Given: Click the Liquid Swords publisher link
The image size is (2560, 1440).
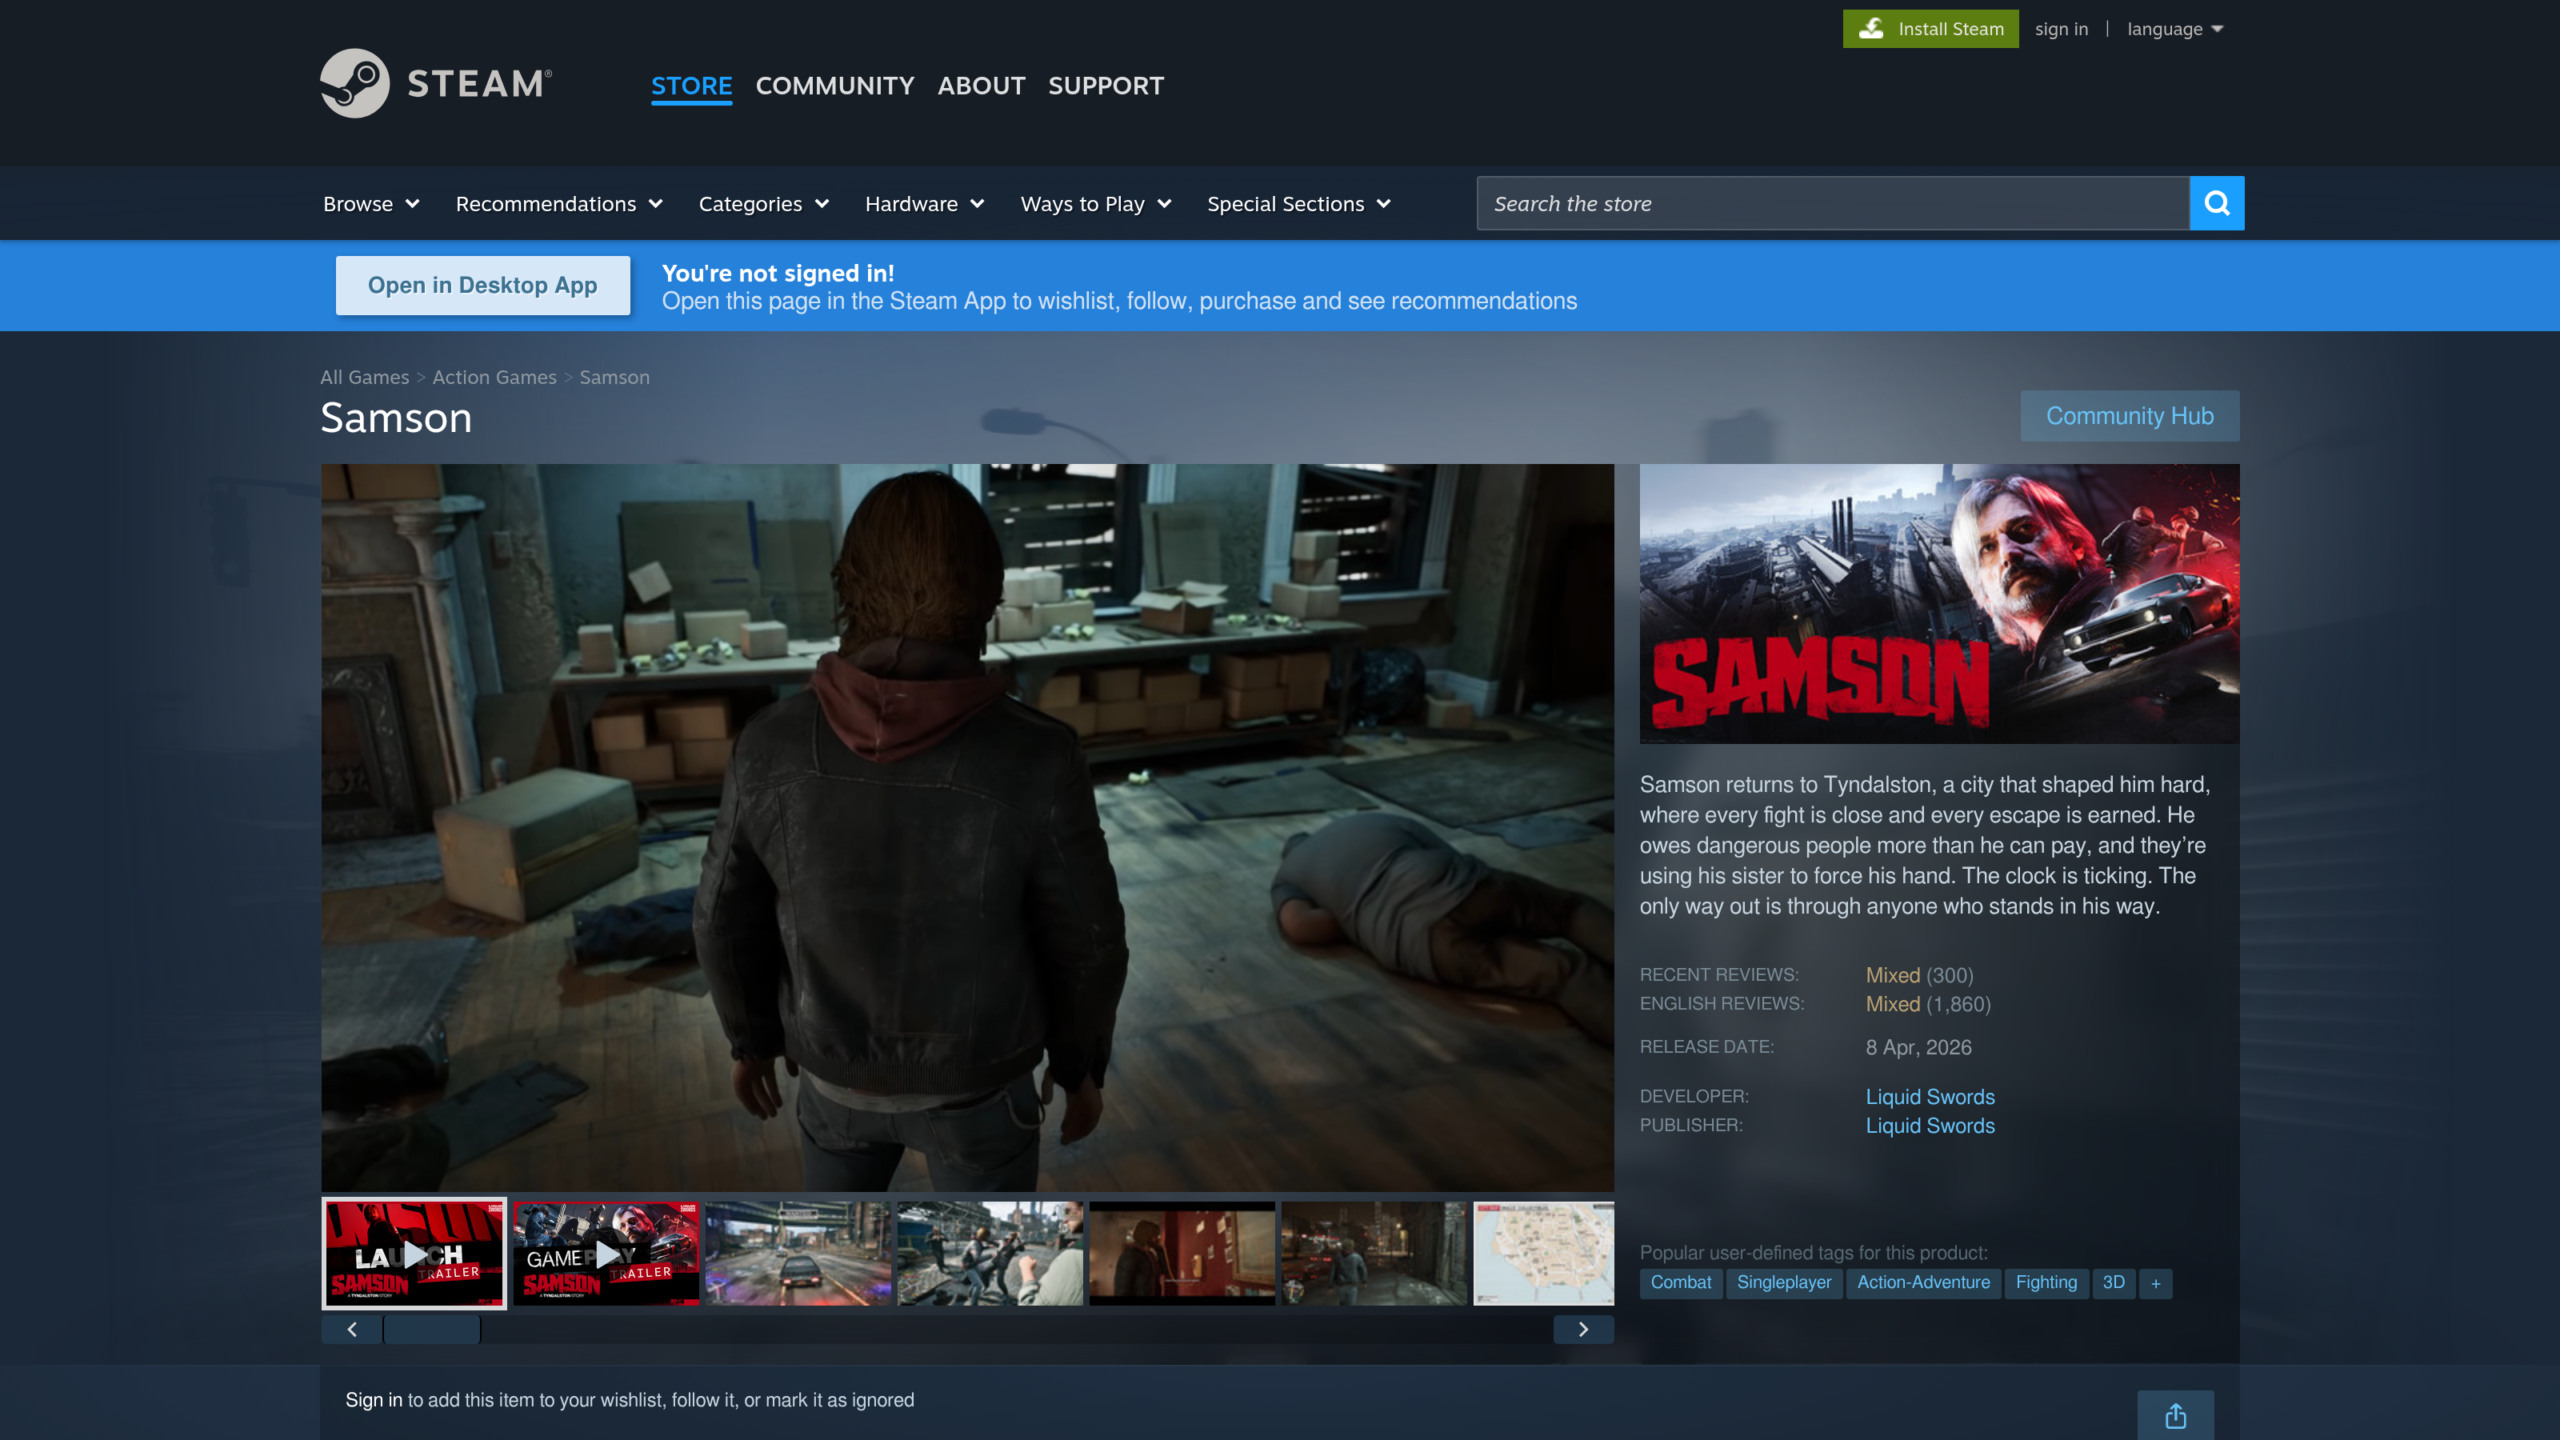Looking at the screenshot, I should tap(1930, 1126).
